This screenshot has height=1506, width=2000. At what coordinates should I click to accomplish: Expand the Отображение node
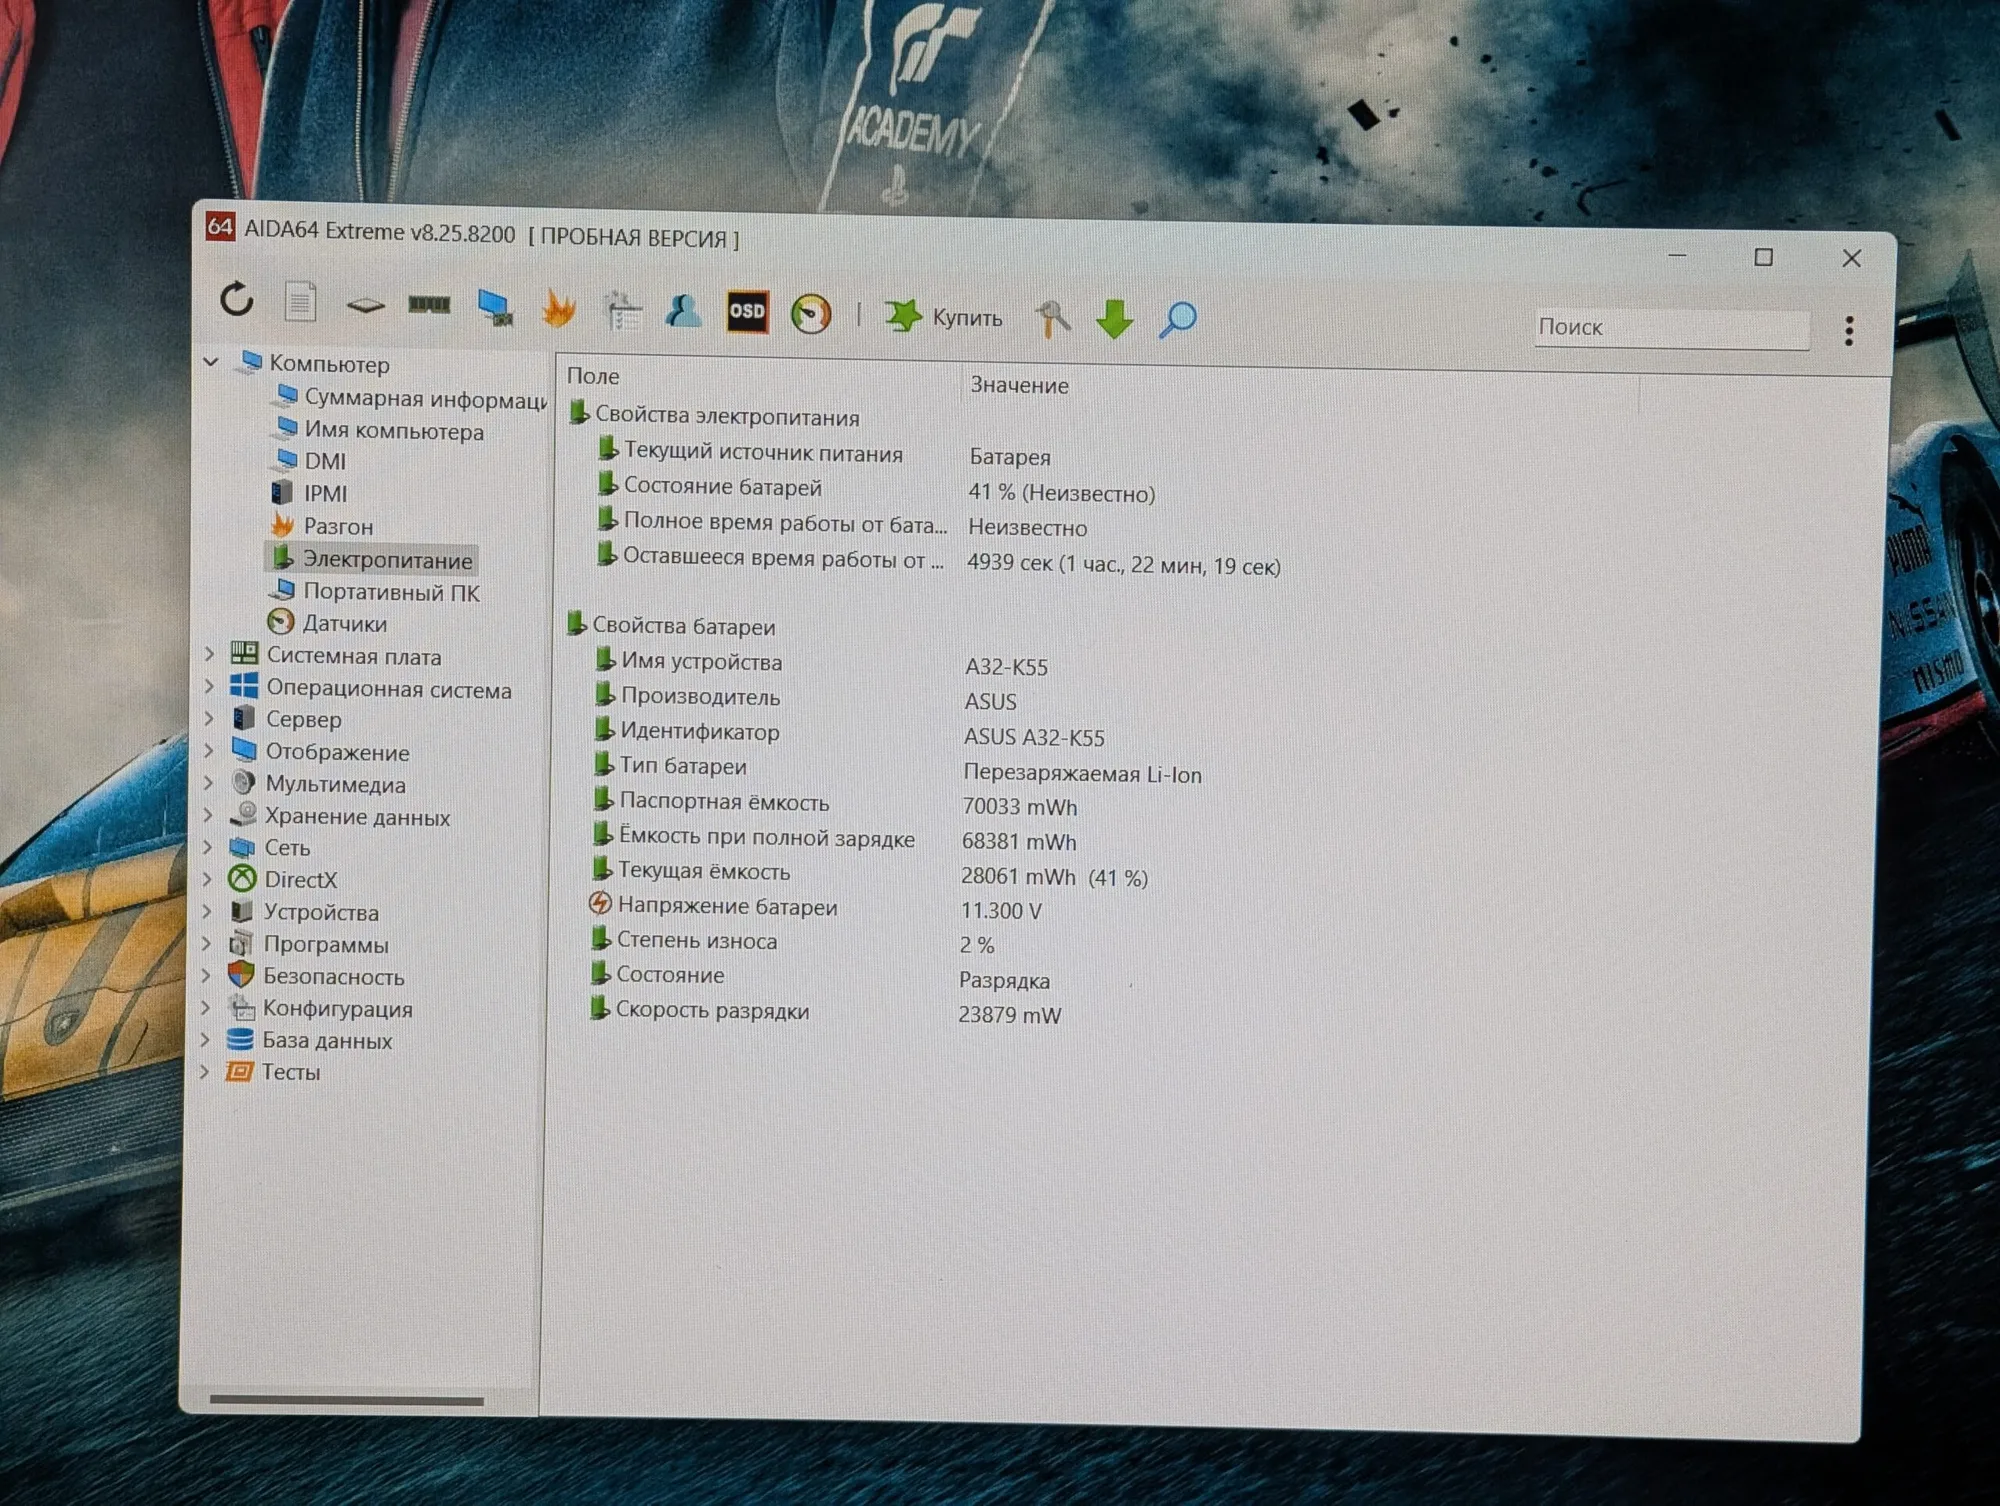tap(208, 750)
